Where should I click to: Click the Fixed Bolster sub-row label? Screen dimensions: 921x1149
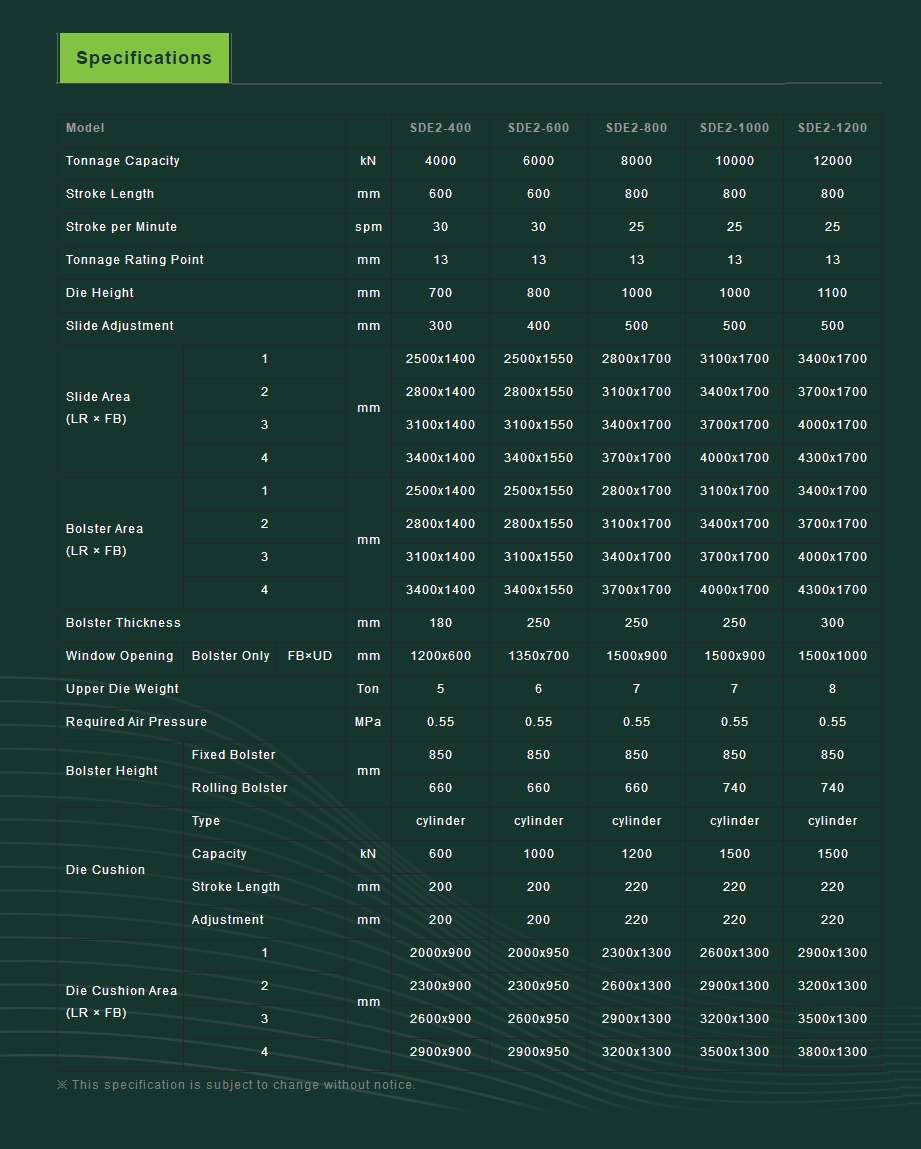(x=233, y=755)
